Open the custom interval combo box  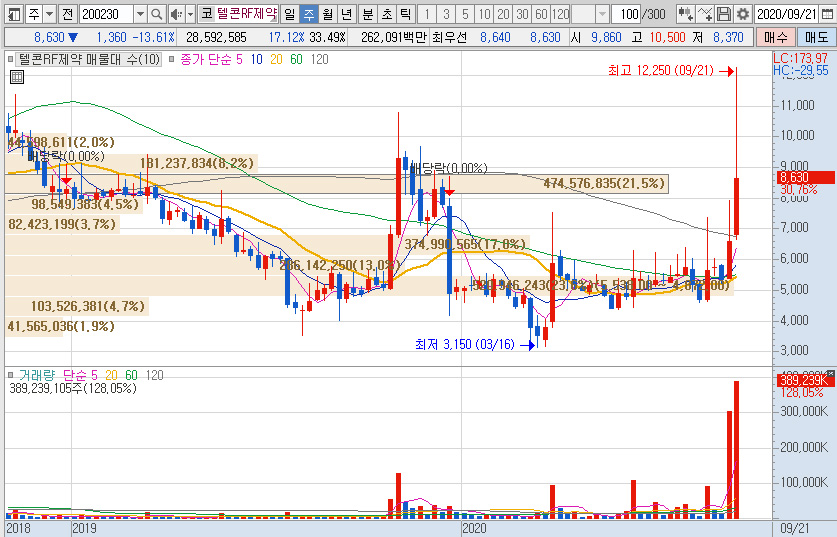590,14
